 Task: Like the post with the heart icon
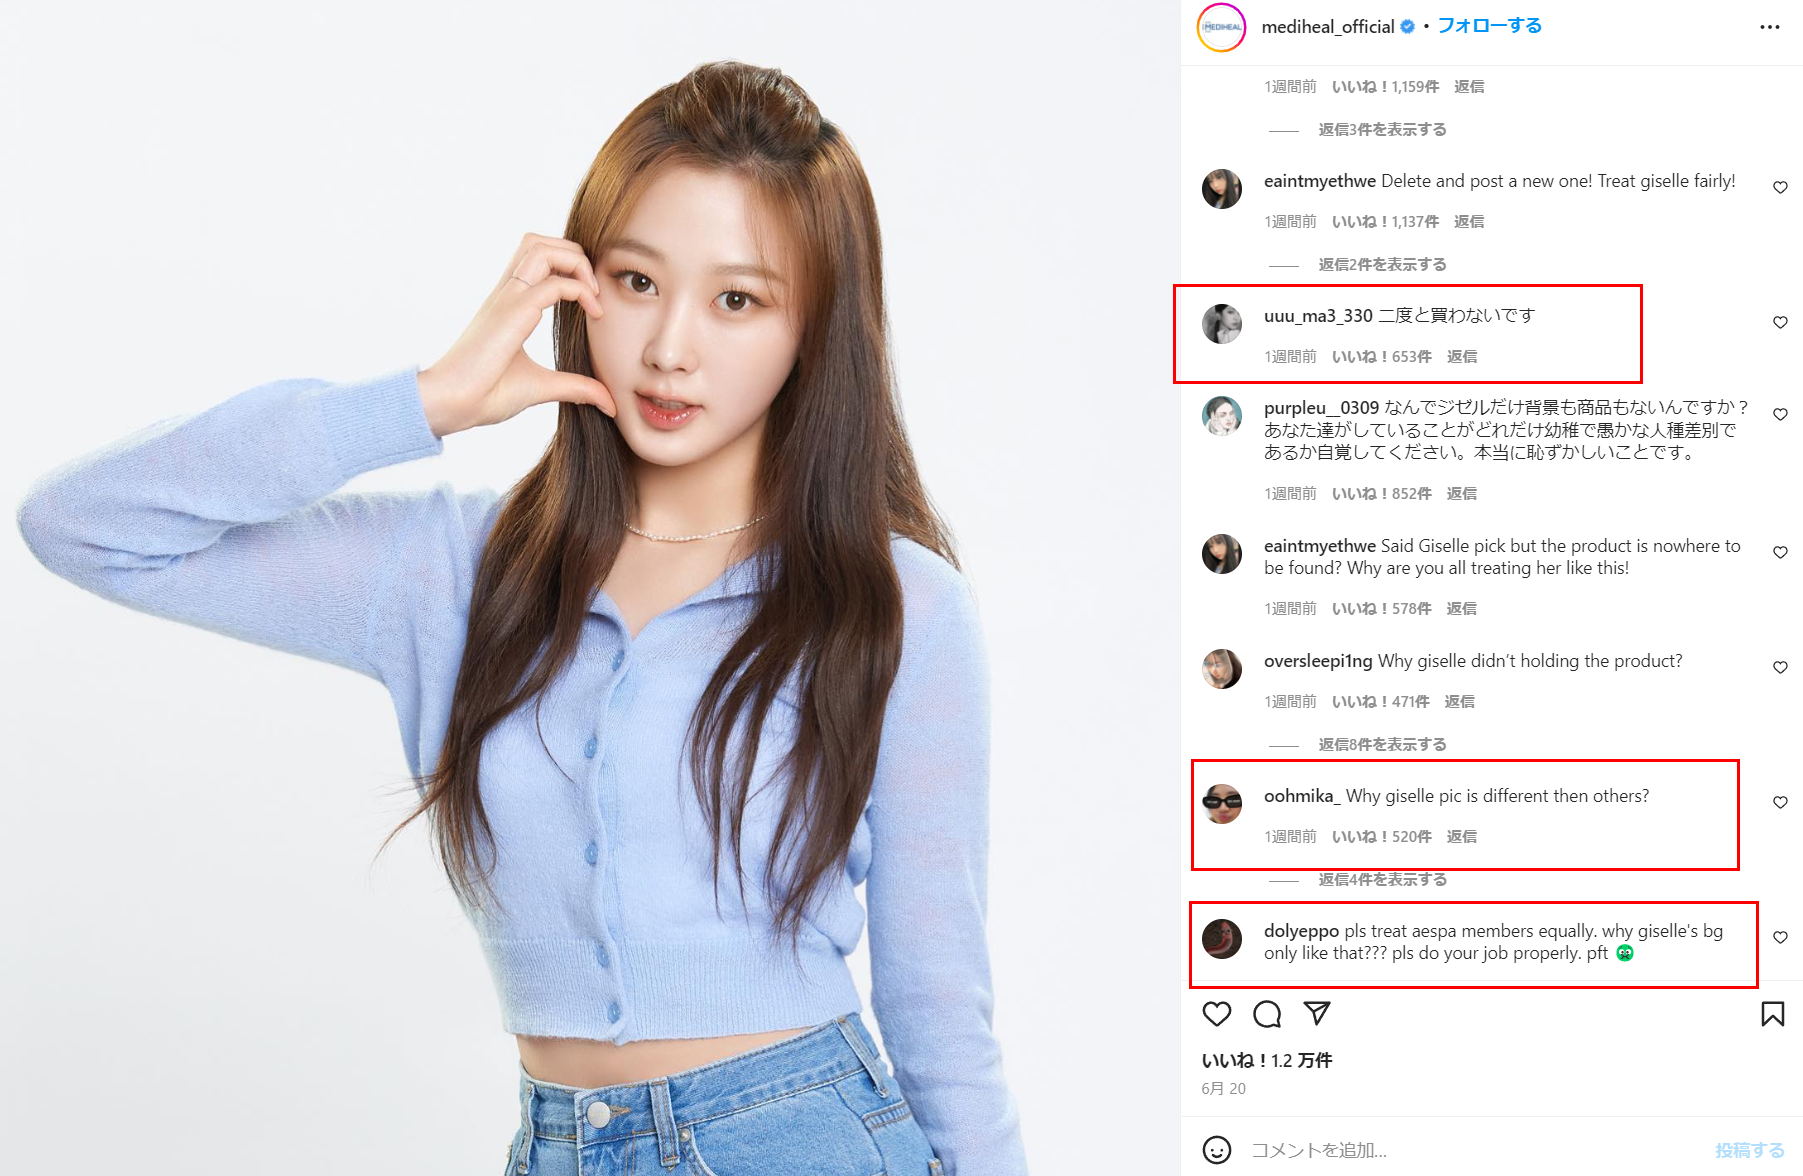click(1216, 1014)
